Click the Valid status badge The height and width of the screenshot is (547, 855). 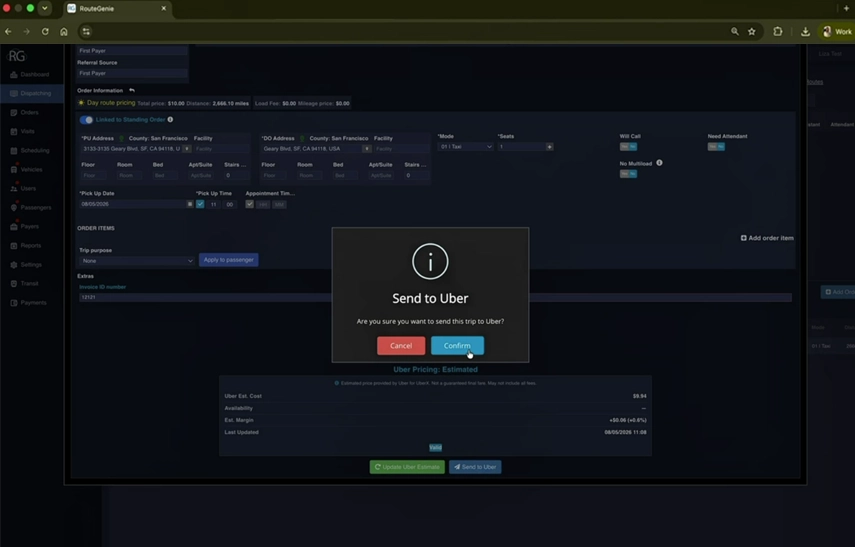[x=435, y=448]
